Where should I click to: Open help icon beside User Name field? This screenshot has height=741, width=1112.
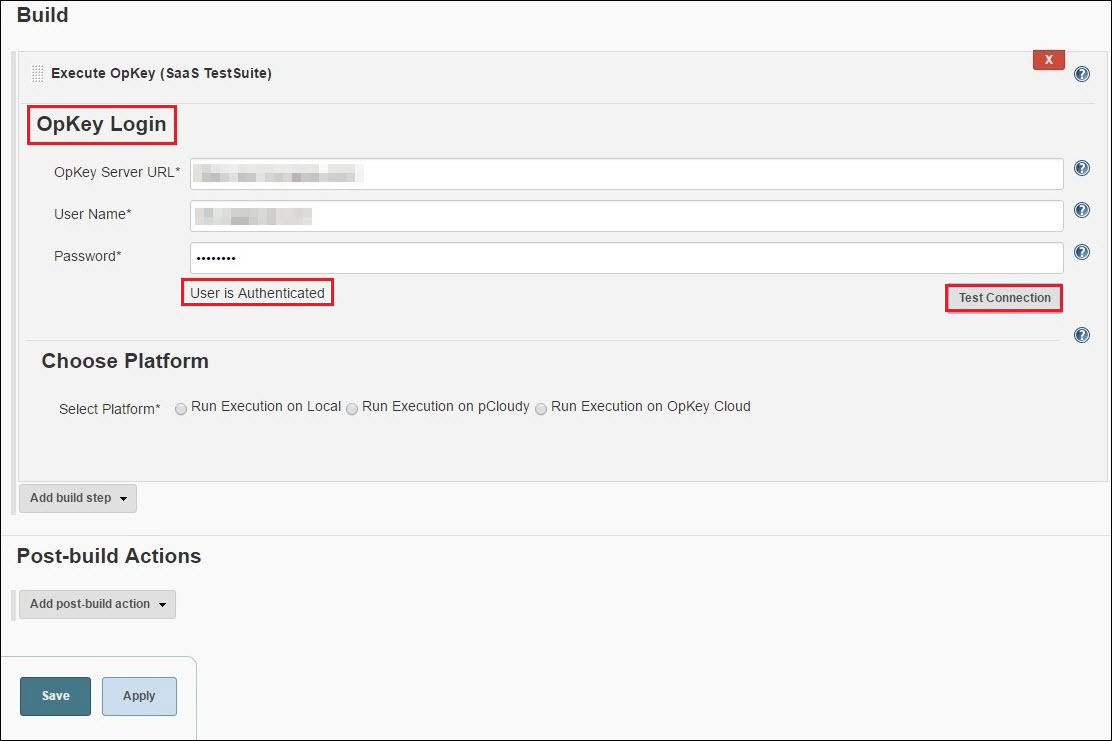click(x=1082, y=210)
